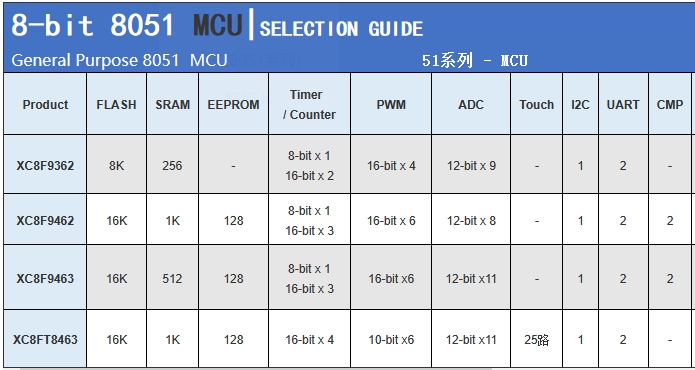Select the XC8F9462 product cell
Viewport: 695px width, 370px height.
(45, 220)
